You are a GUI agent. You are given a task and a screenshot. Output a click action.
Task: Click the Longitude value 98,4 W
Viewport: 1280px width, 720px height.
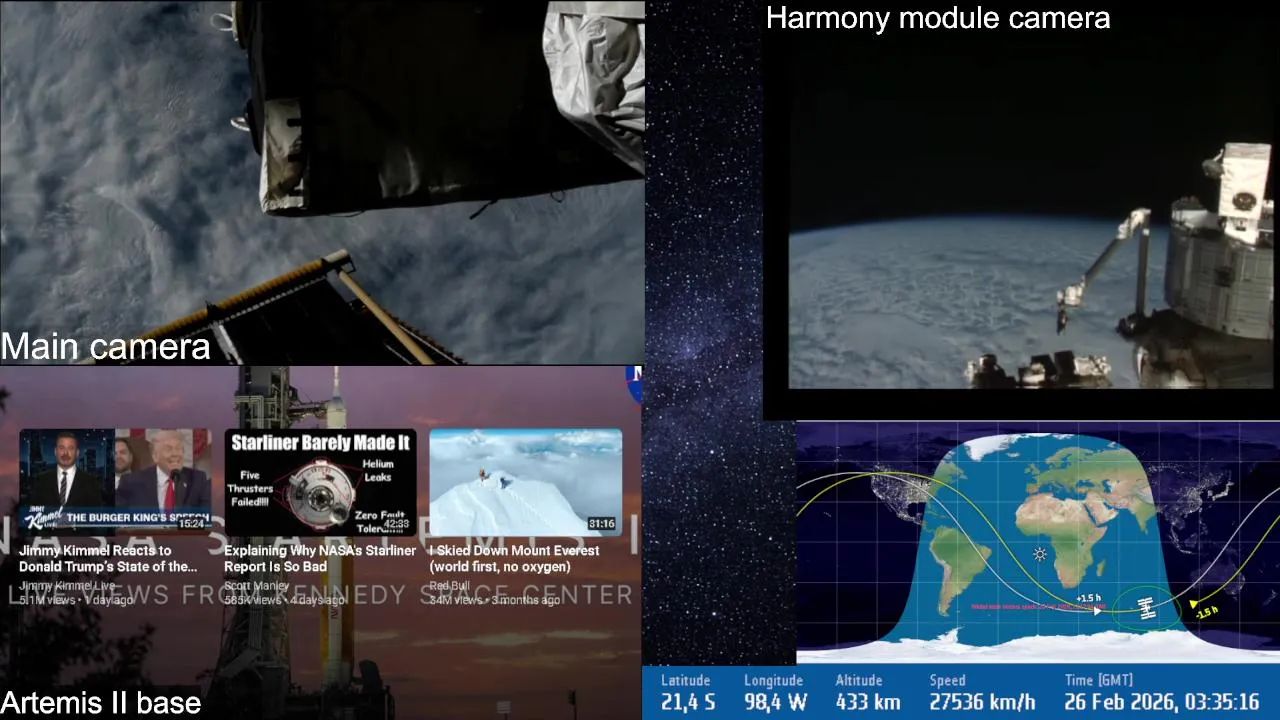(775, 702)
